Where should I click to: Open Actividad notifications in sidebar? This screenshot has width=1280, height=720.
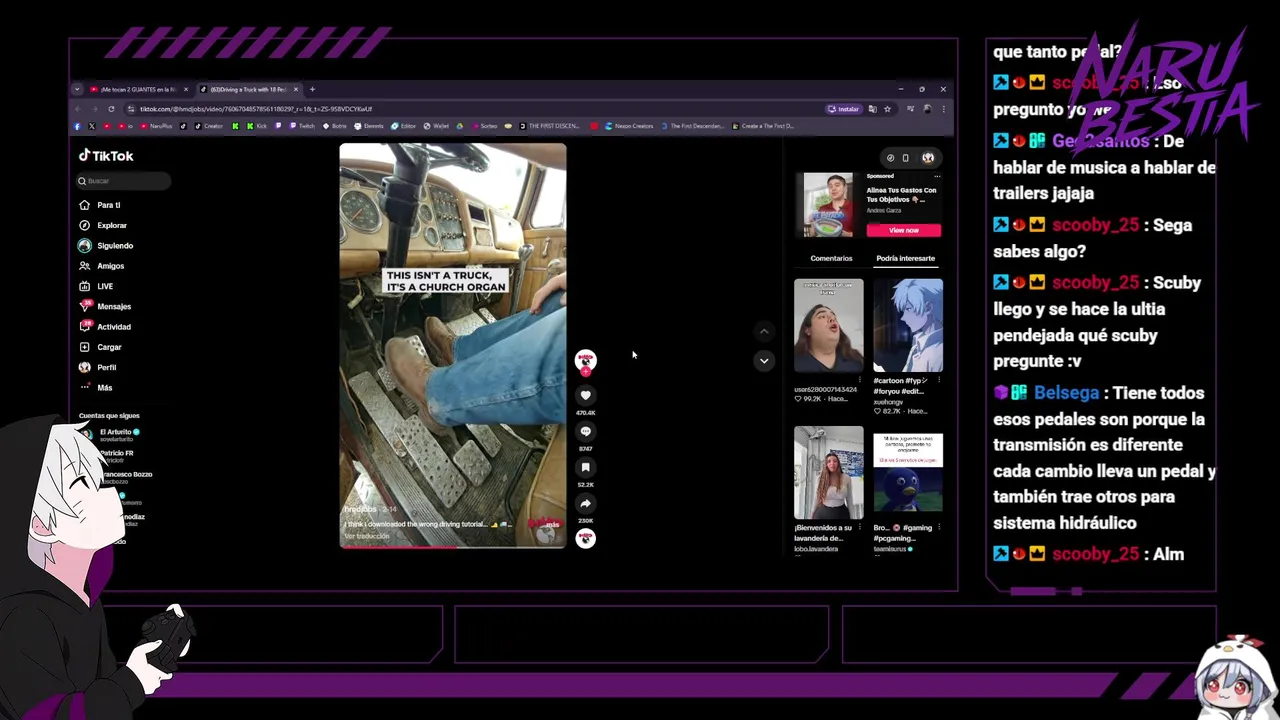click(x=105, y=327)
